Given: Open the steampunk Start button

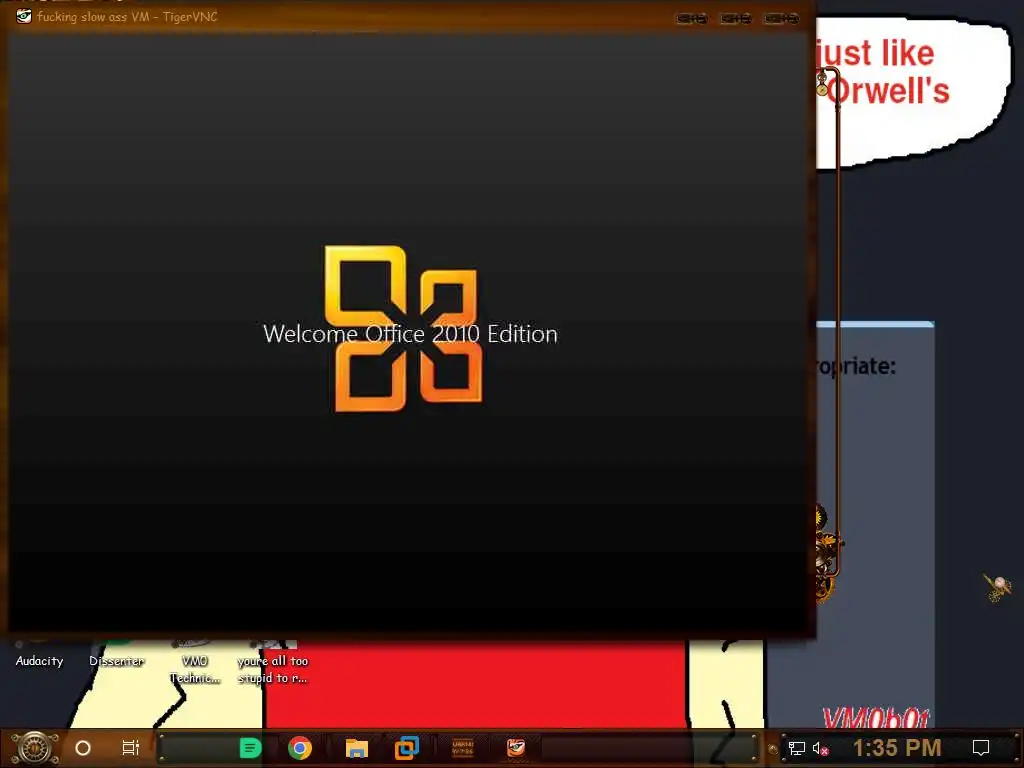Looking at the screenshot, I should point(34,748).
